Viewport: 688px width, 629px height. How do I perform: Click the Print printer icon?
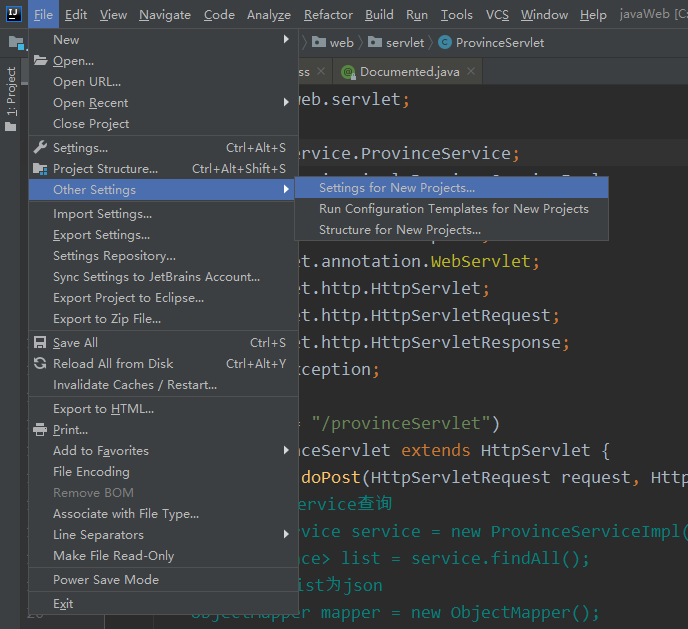[x=41, y=430]
